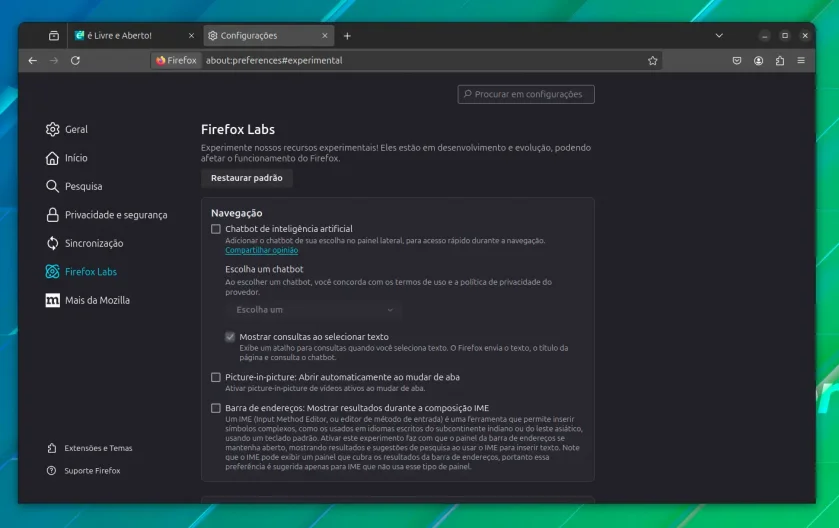Open the Firefox account icon
The width and height of the screenshot is (840, 528).
pos(758,61)
